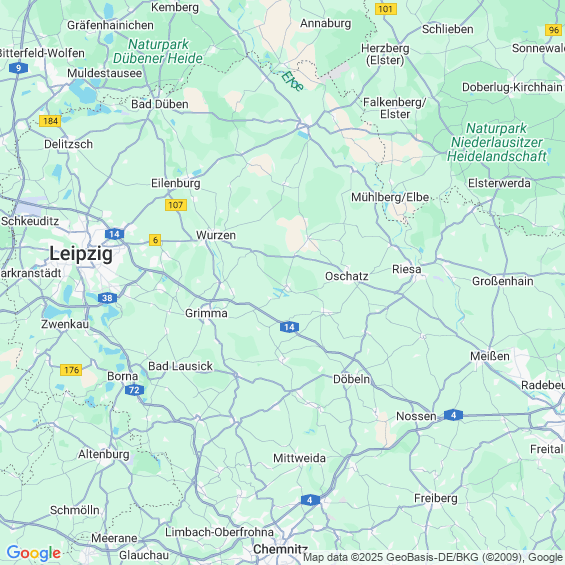Viewport: 565px width, 565px height.
Task: Click the Elbe river label
Action: (x=292, y=81)
